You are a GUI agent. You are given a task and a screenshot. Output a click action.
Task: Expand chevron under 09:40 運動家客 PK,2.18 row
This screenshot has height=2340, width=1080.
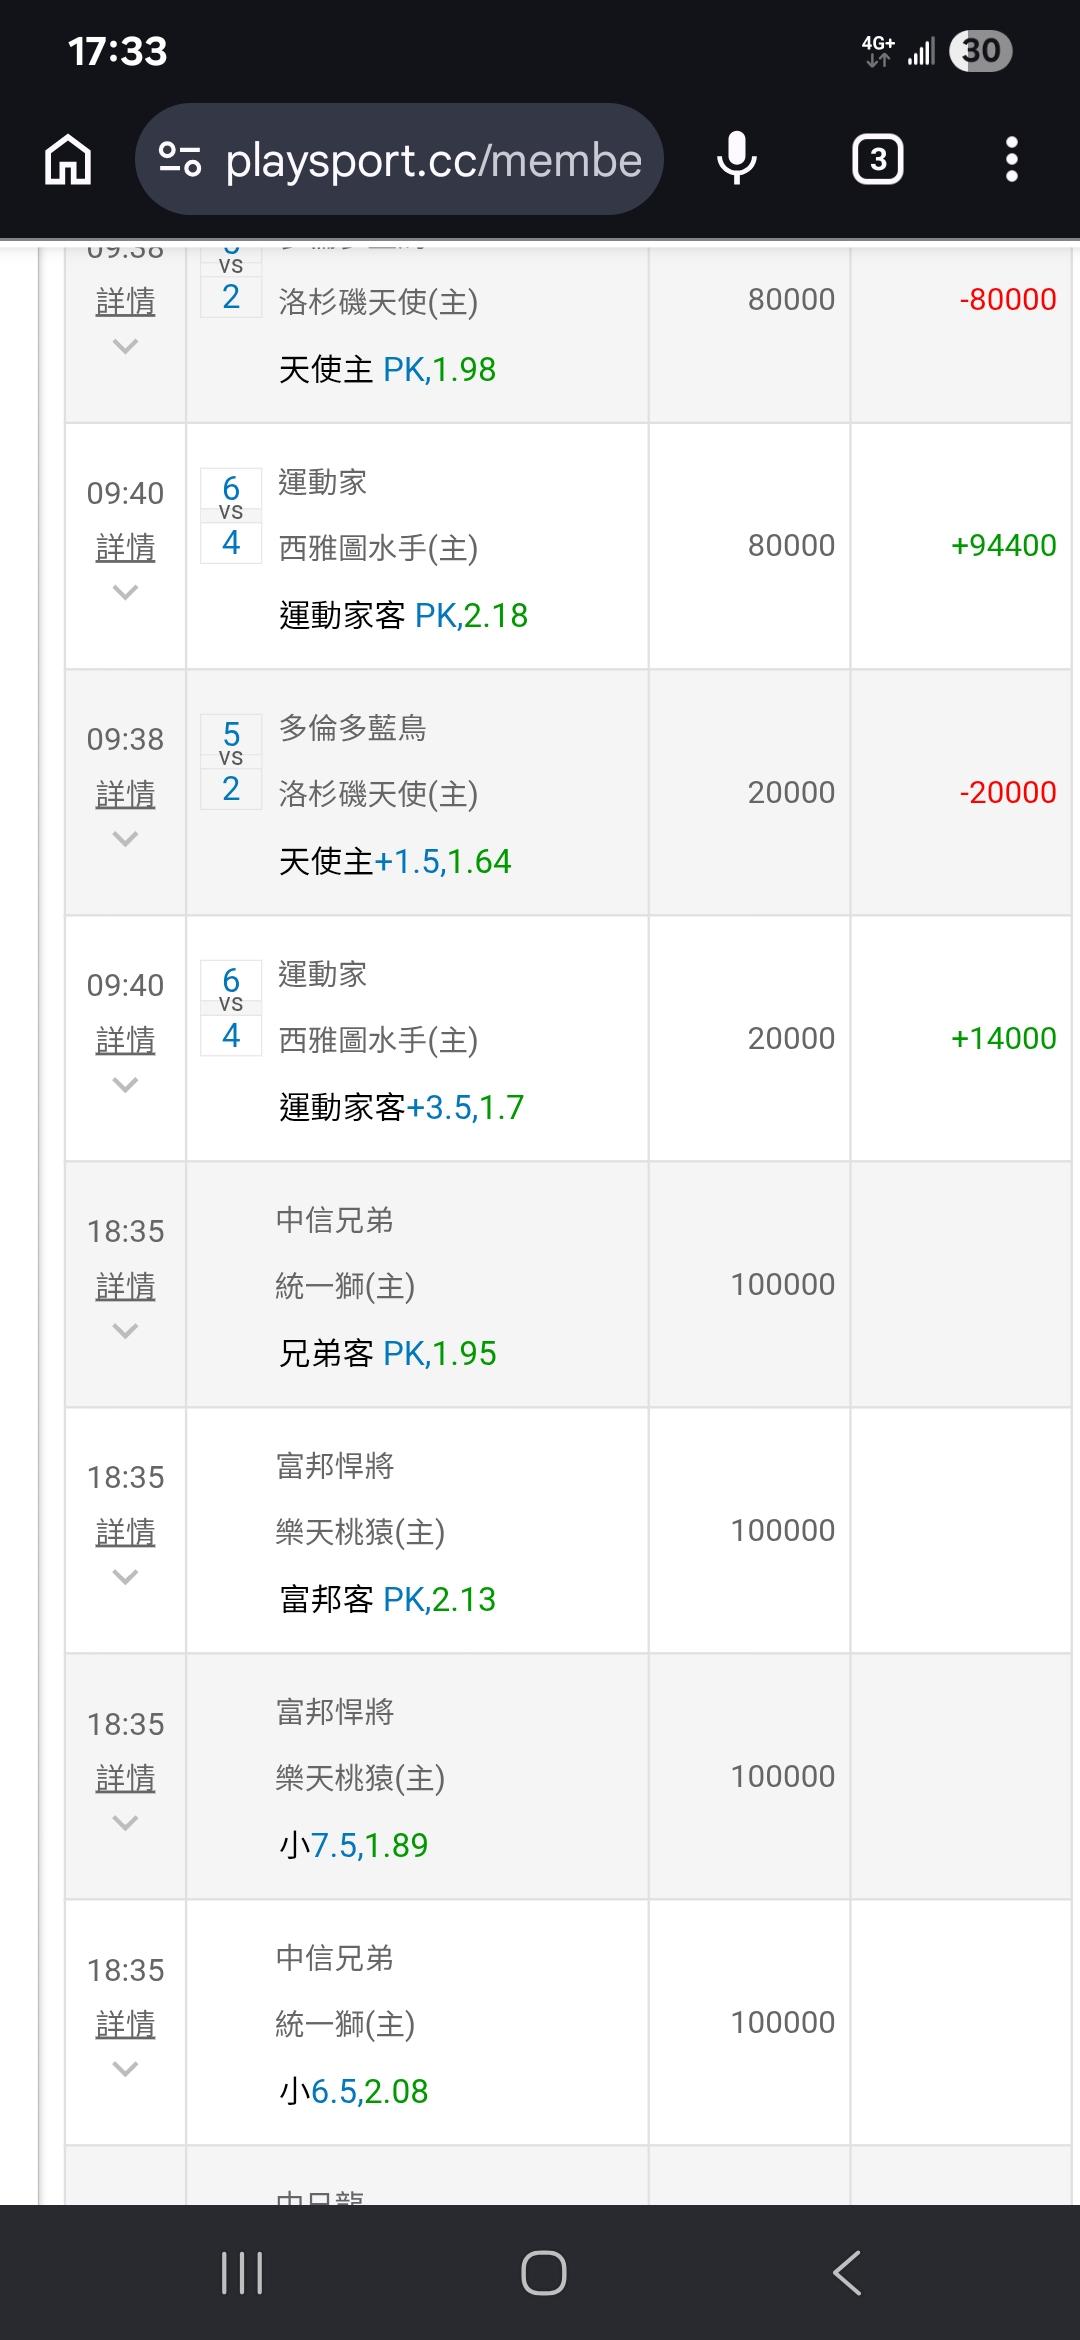pos(125,592)
